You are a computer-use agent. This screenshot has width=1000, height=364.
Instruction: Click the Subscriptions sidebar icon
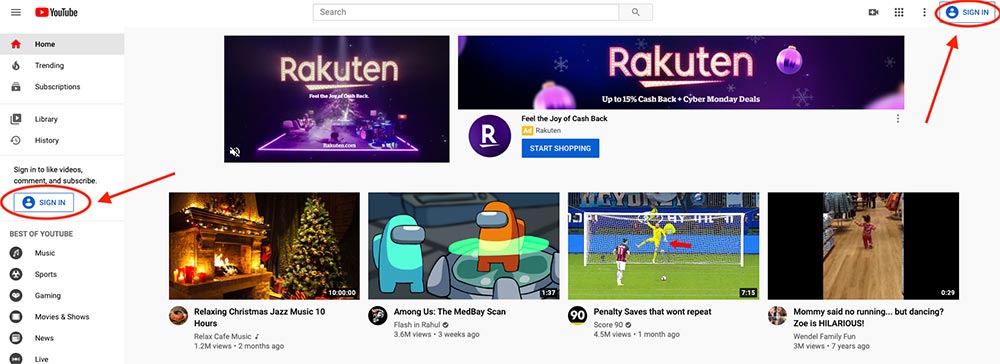pos(16,87)
